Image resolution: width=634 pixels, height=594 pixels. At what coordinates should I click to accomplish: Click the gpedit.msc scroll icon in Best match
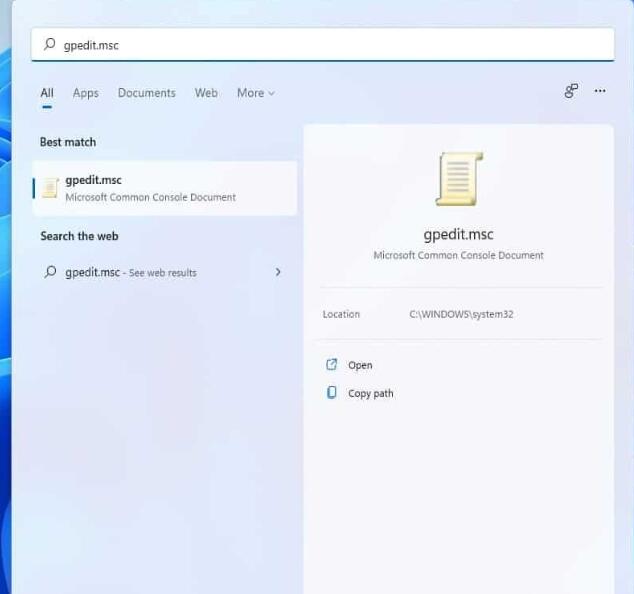point(50,188)
